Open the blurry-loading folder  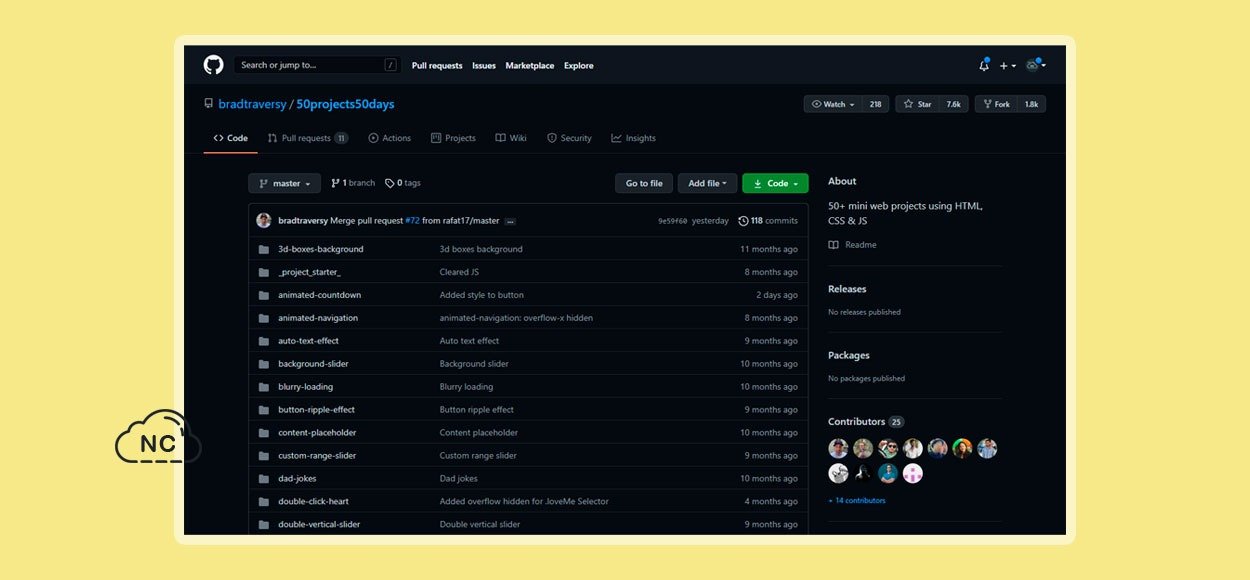point(306,387)
